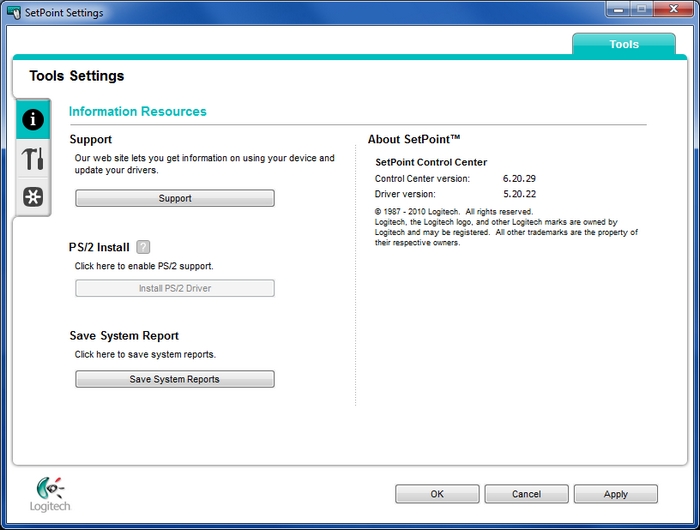Switch to the Tools tab
Viewport: 700px width, 530px height.
pyautogui.click(x=624, y=44)
